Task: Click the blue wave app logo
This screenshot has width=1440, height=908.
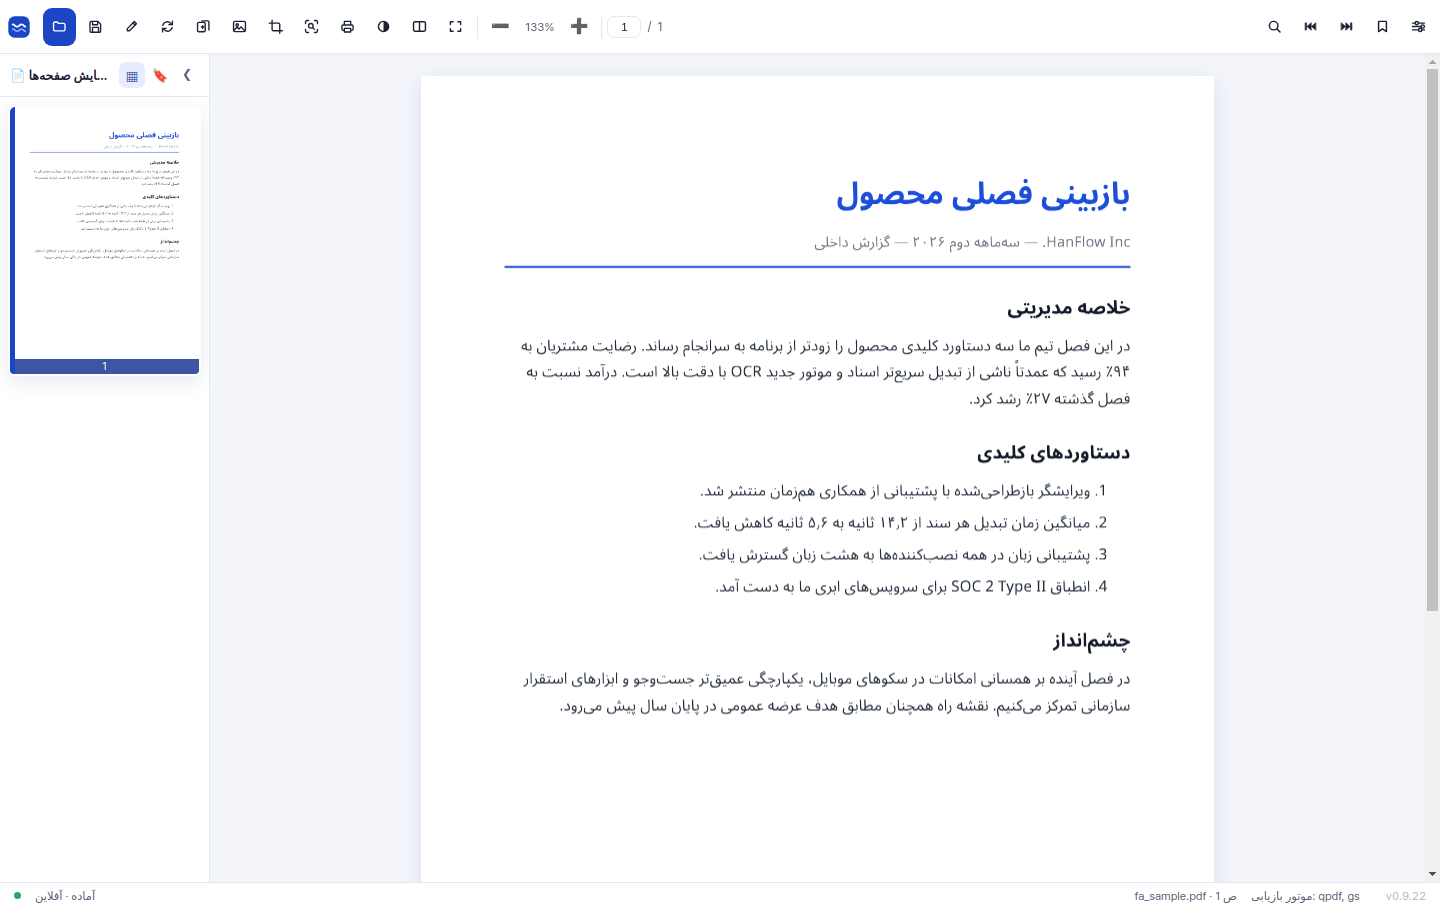Action: point(19,27)
